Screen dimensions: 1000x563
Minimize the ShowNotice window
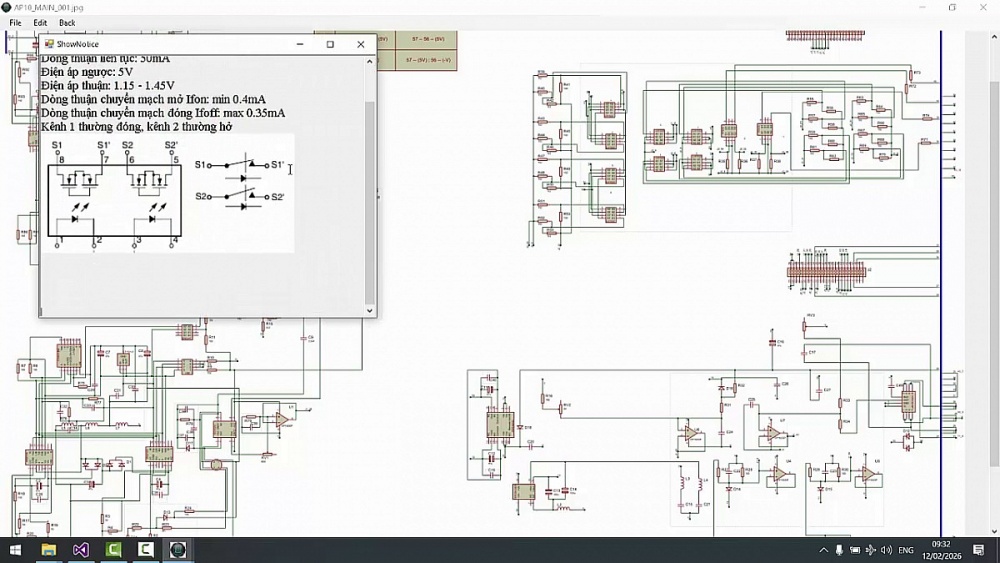pos(299,44)
